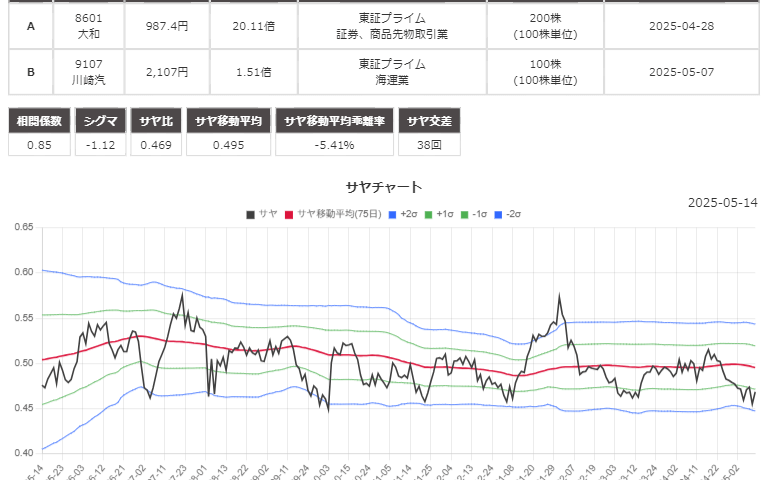Click the 0.65 y-axis label

click(x=24, y=227)
